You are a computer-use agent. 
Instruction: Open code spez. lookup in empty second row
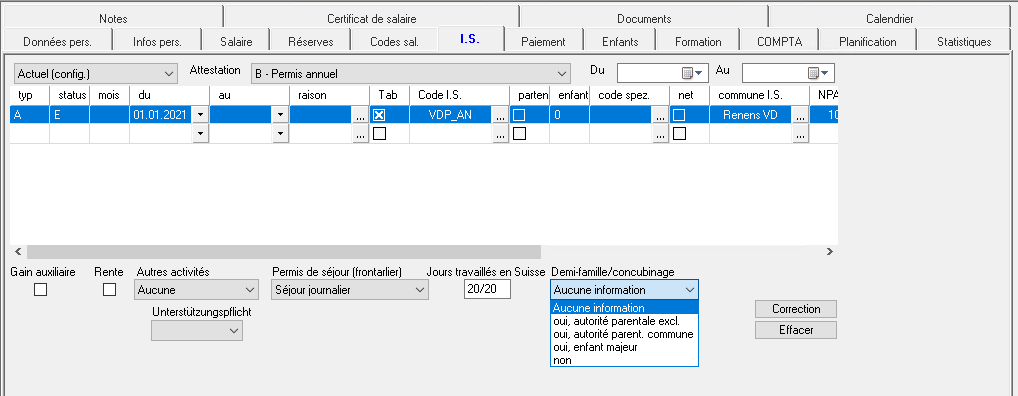(660, 134)
